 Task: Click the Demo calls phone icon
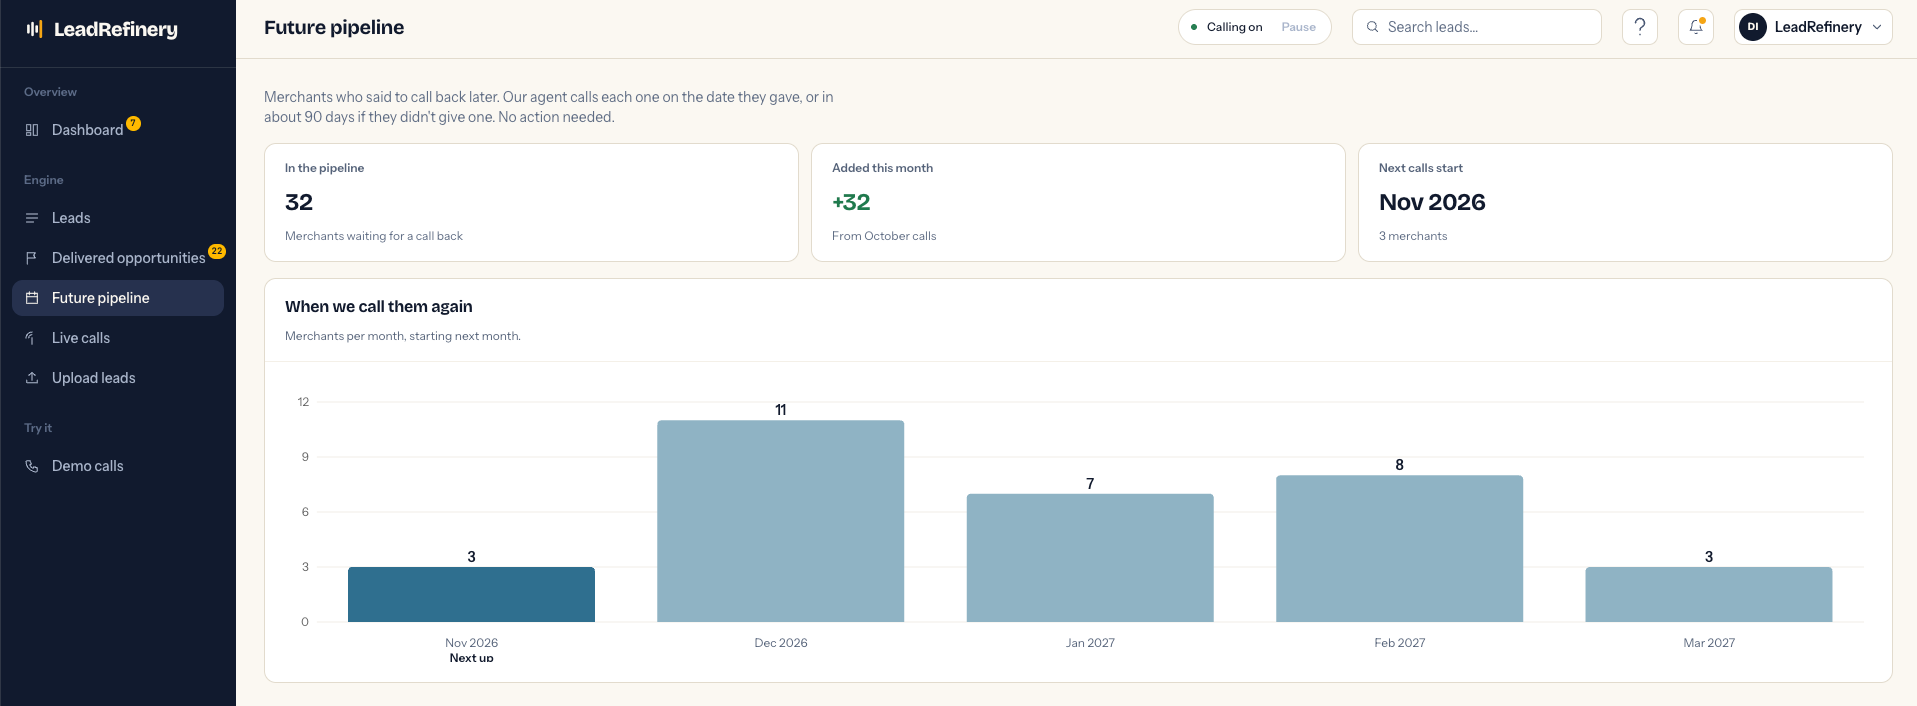[32, 466]
